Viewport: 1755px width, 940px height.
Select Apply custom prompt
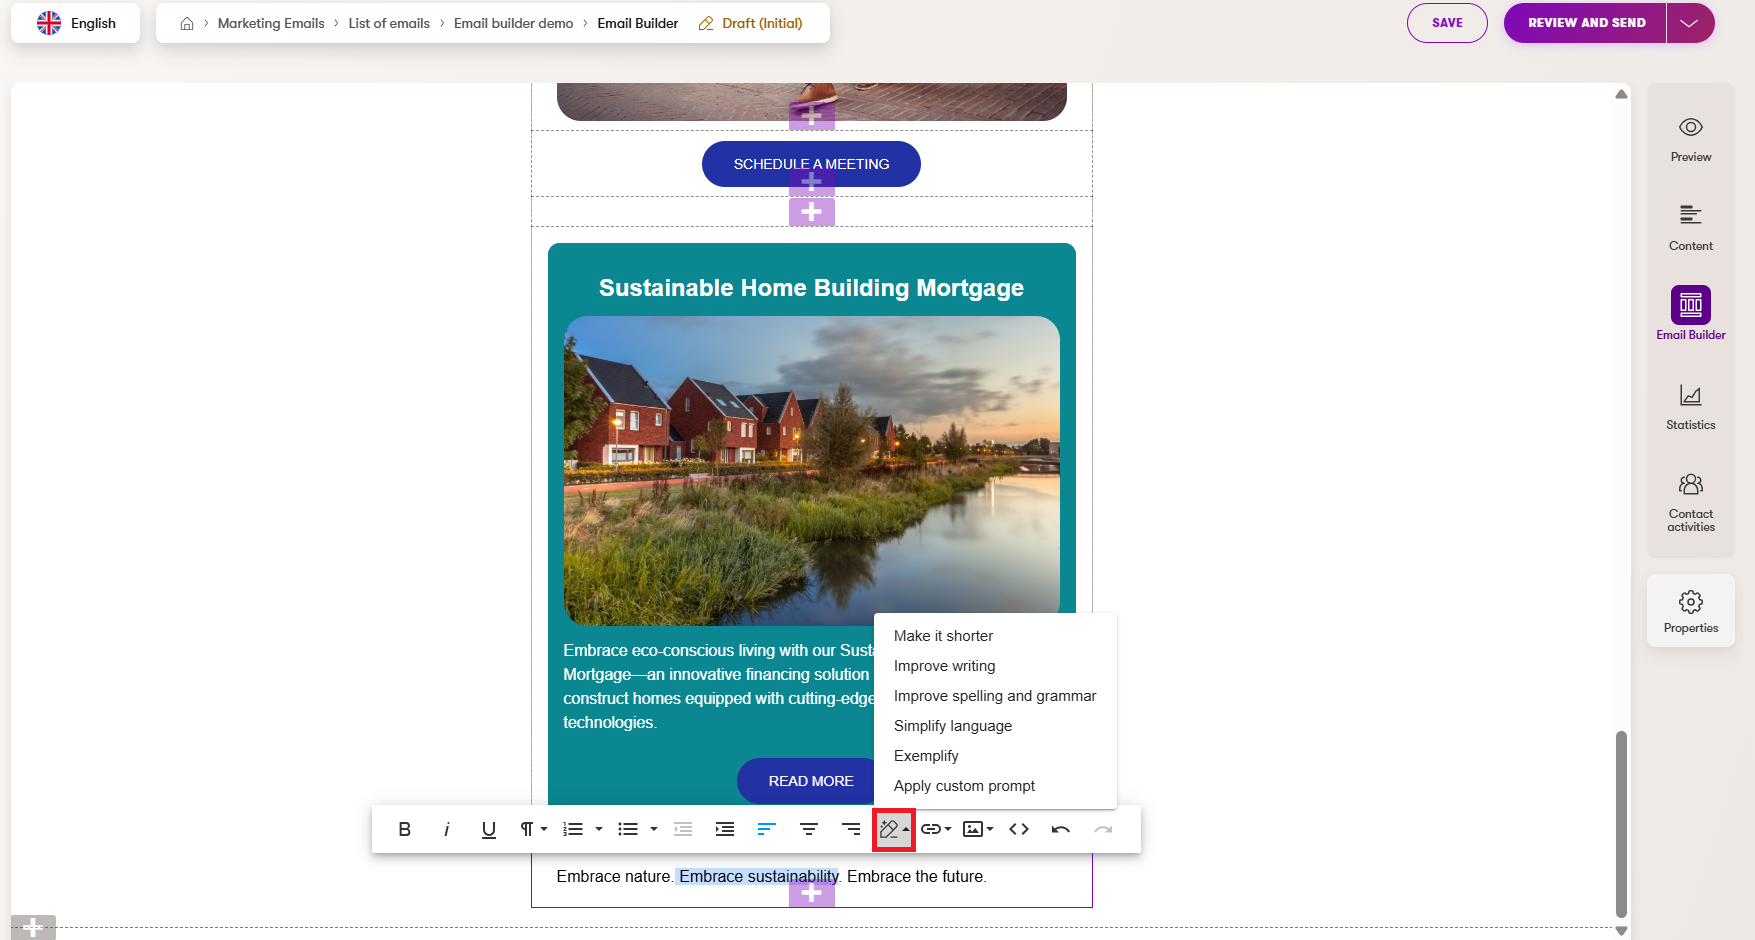(x=964, y=786)
